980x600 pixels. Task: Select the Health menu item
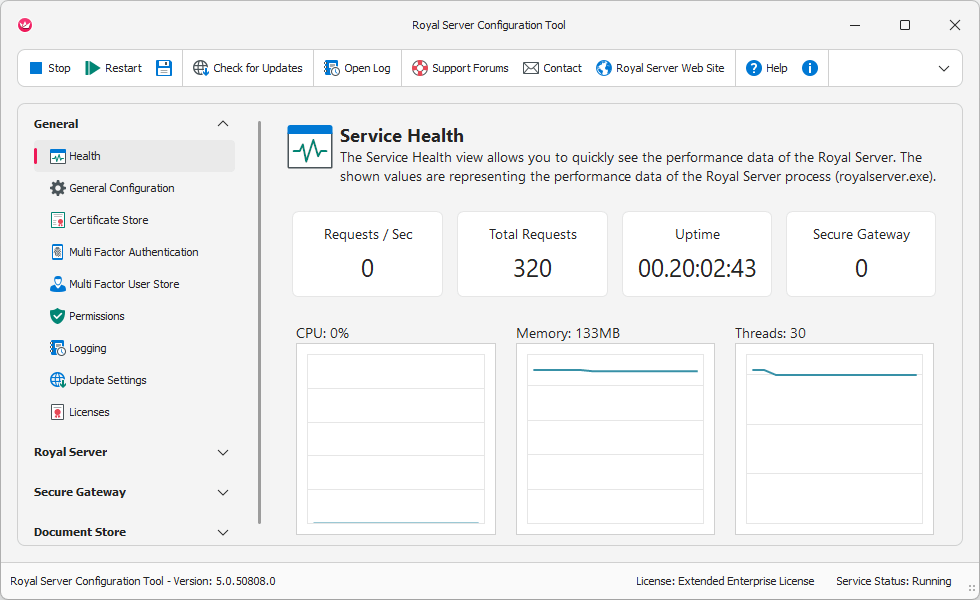coord(134,156)
